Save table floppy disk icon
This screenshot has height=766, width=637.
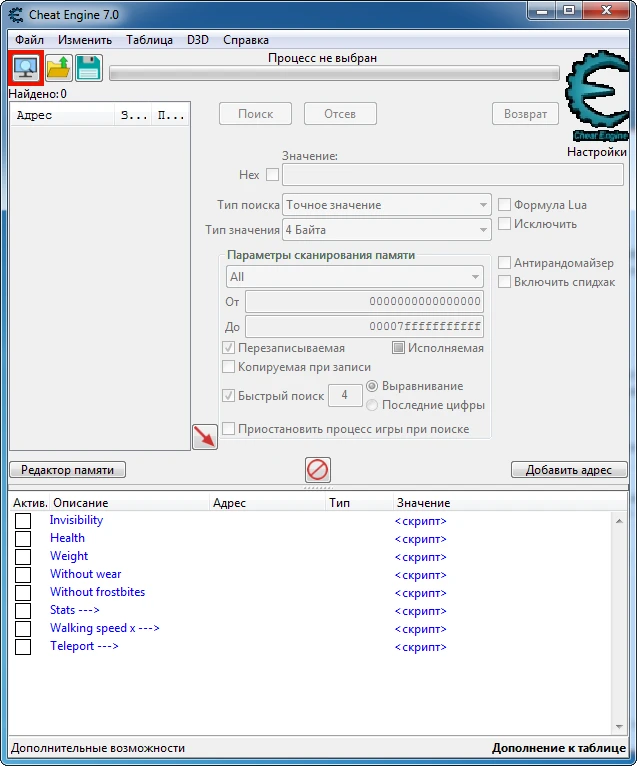point(89,68)
